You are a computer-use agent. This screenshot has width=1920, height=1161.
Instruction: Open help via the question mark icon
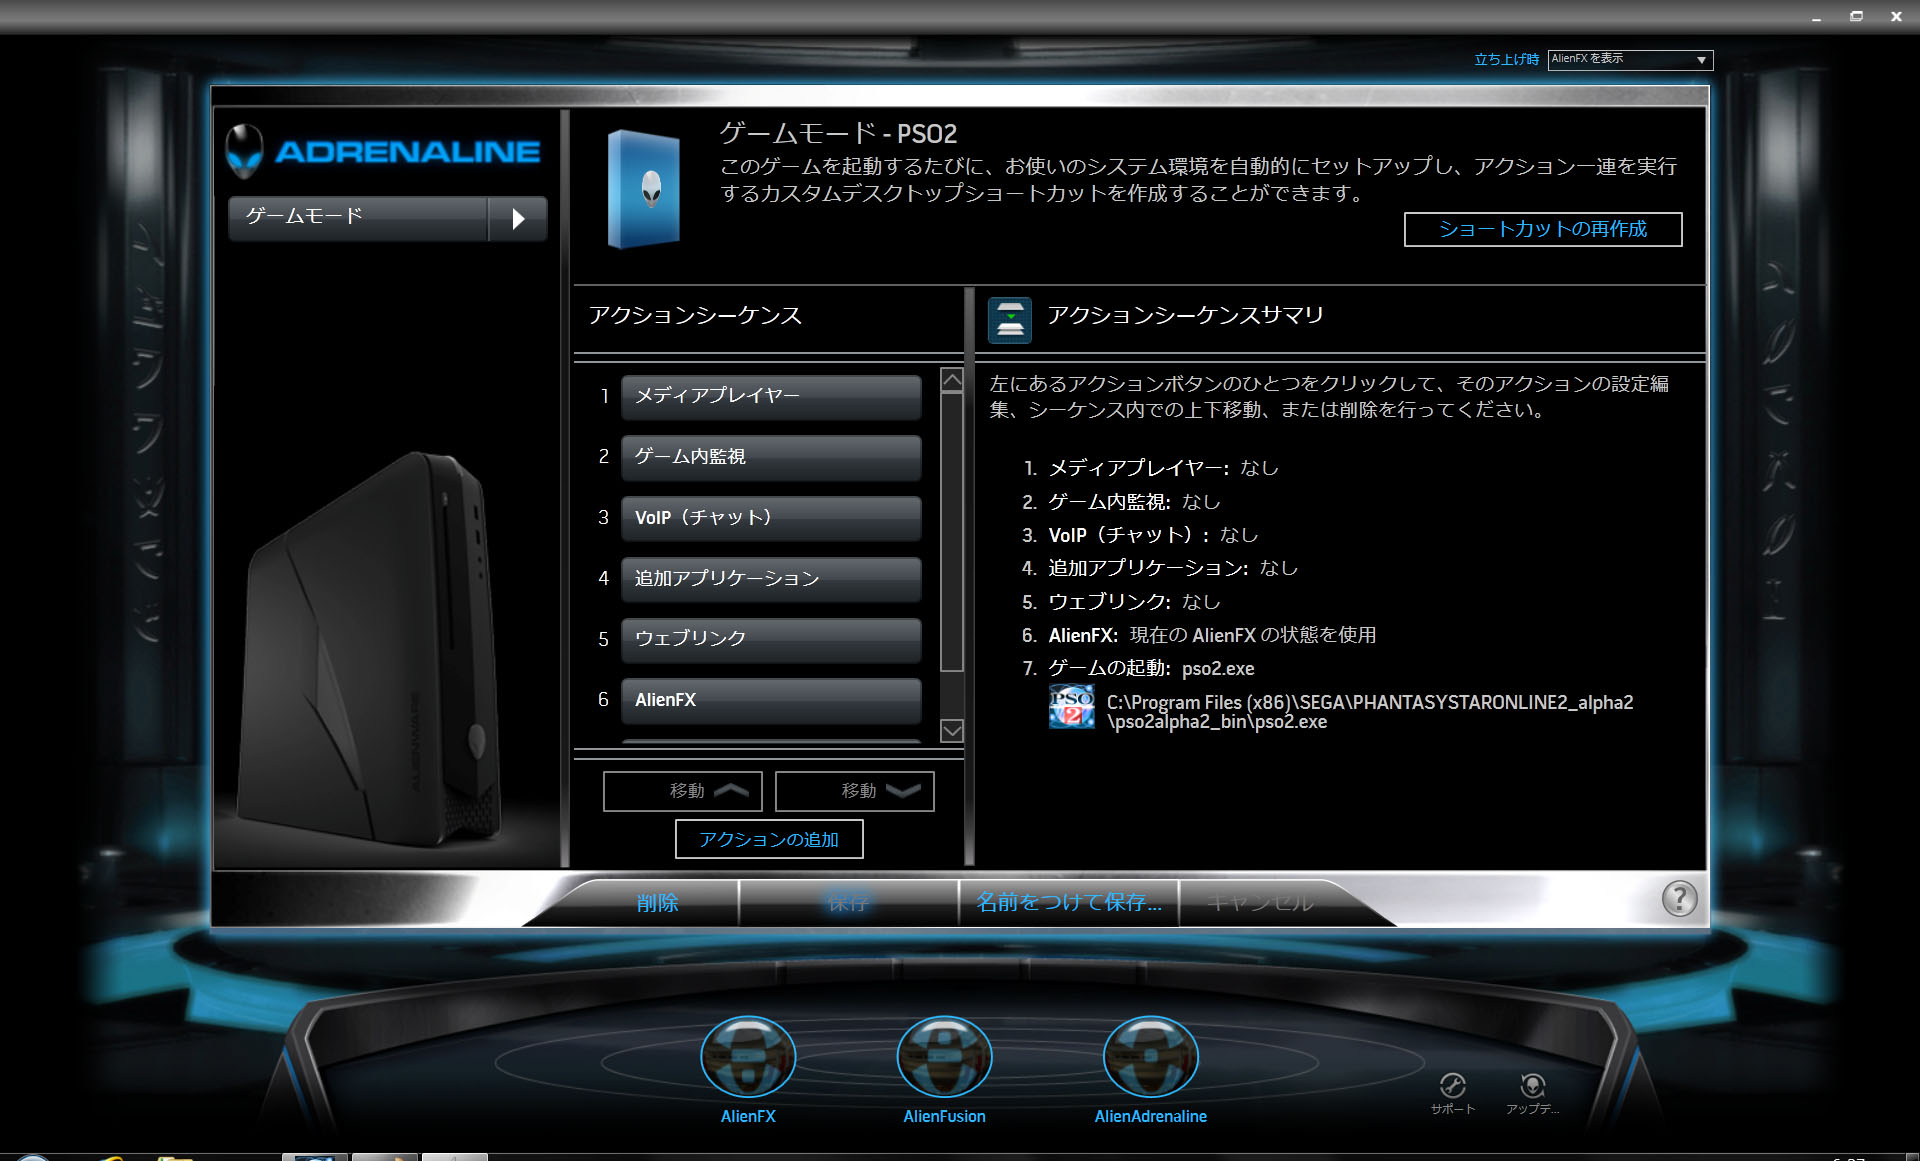(1679, 898)
